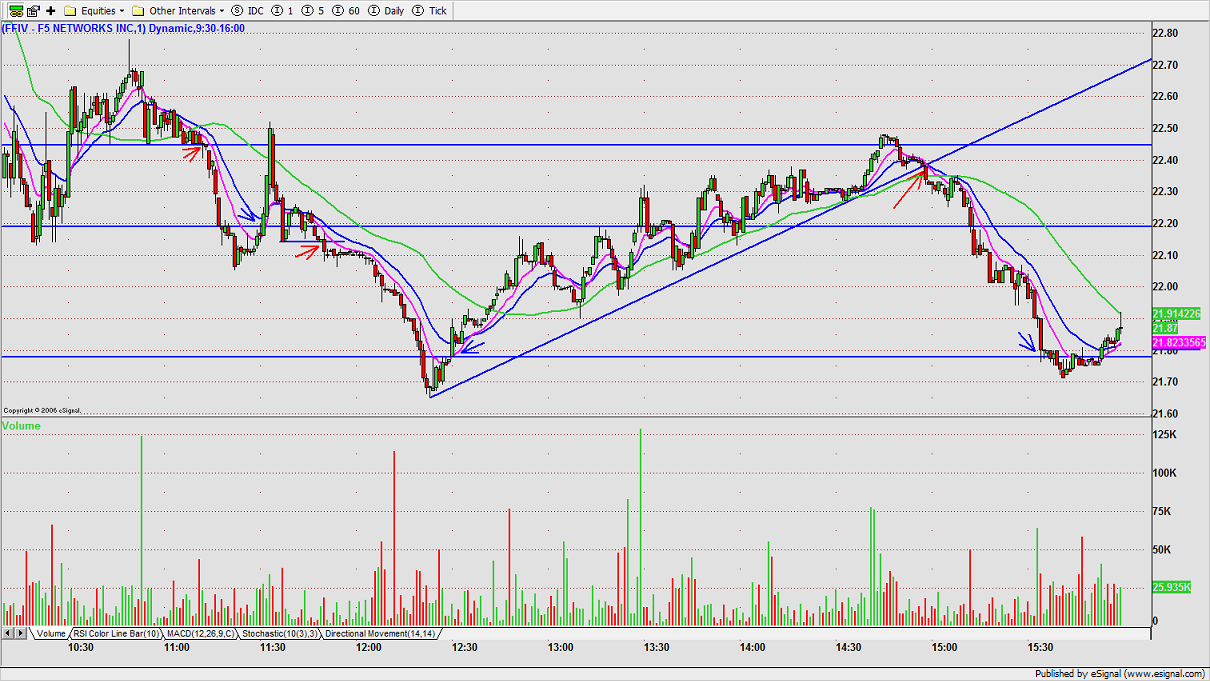The width and height of the screenshot is (1210, 681).
Task: Click the Published by eSignal footer text
Action: (1118, 674)
